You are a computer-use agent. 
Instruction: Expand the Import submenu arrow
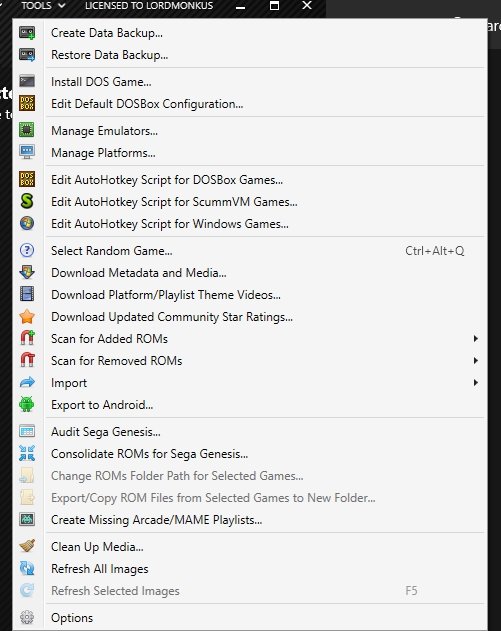pyautogui.click(x=476, y=382)
